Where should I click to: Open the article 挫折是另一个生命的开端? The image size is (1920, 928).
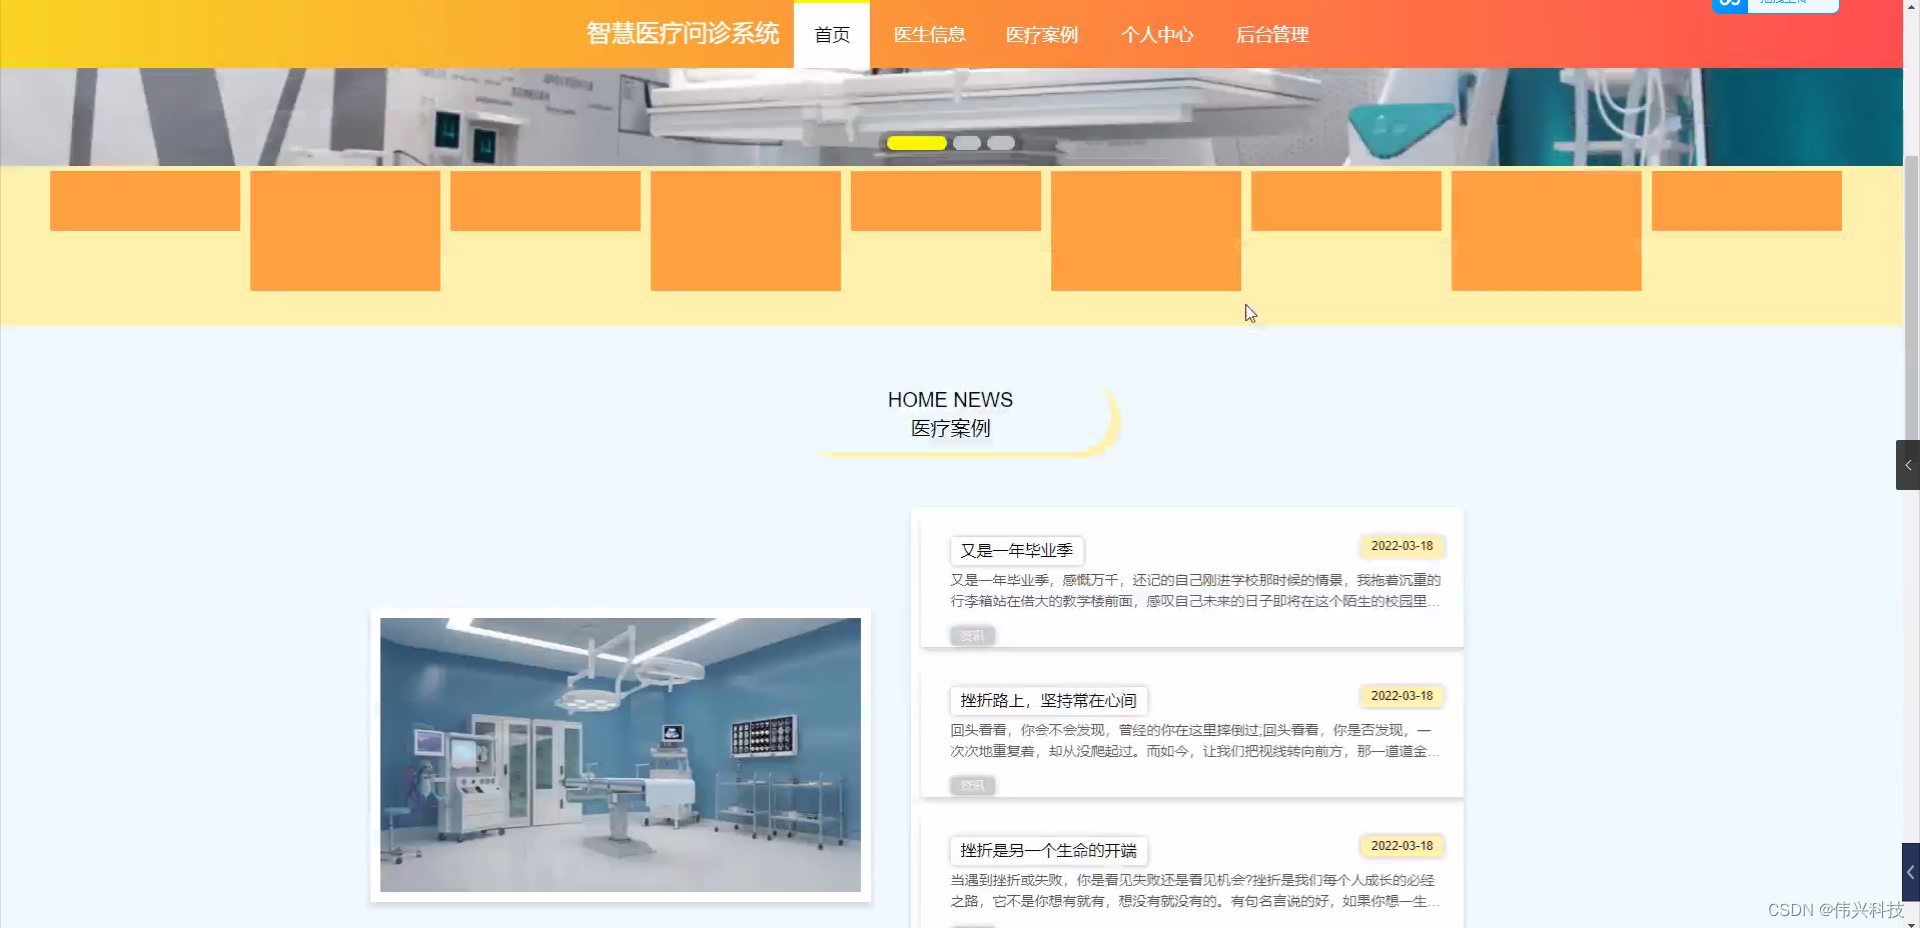pos(1048,850)
